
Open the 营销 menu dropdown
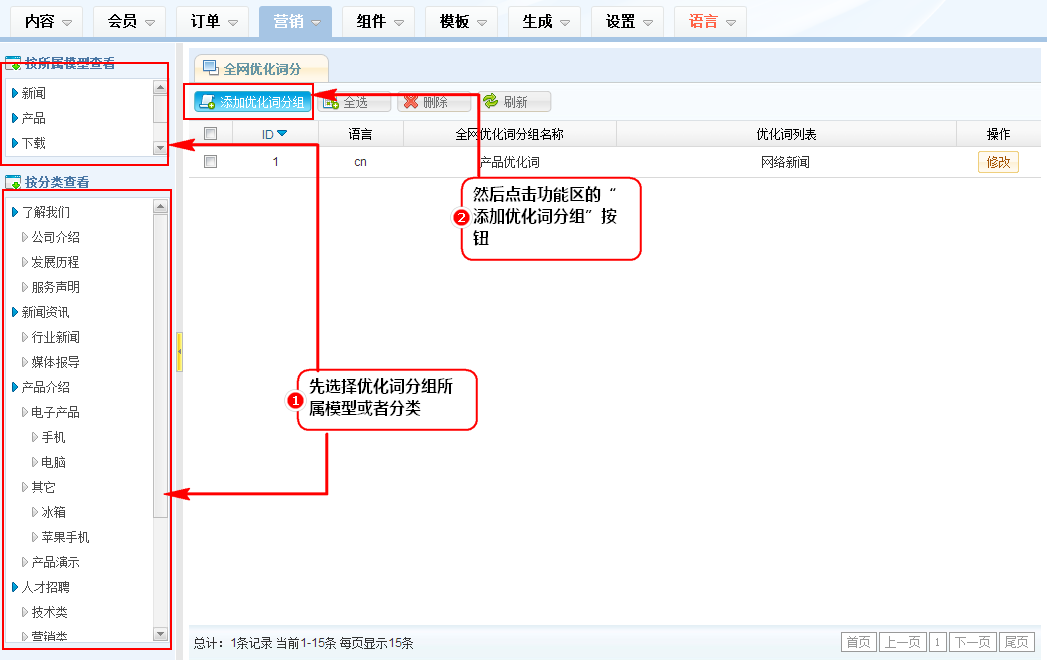click(x=295, y=21)
